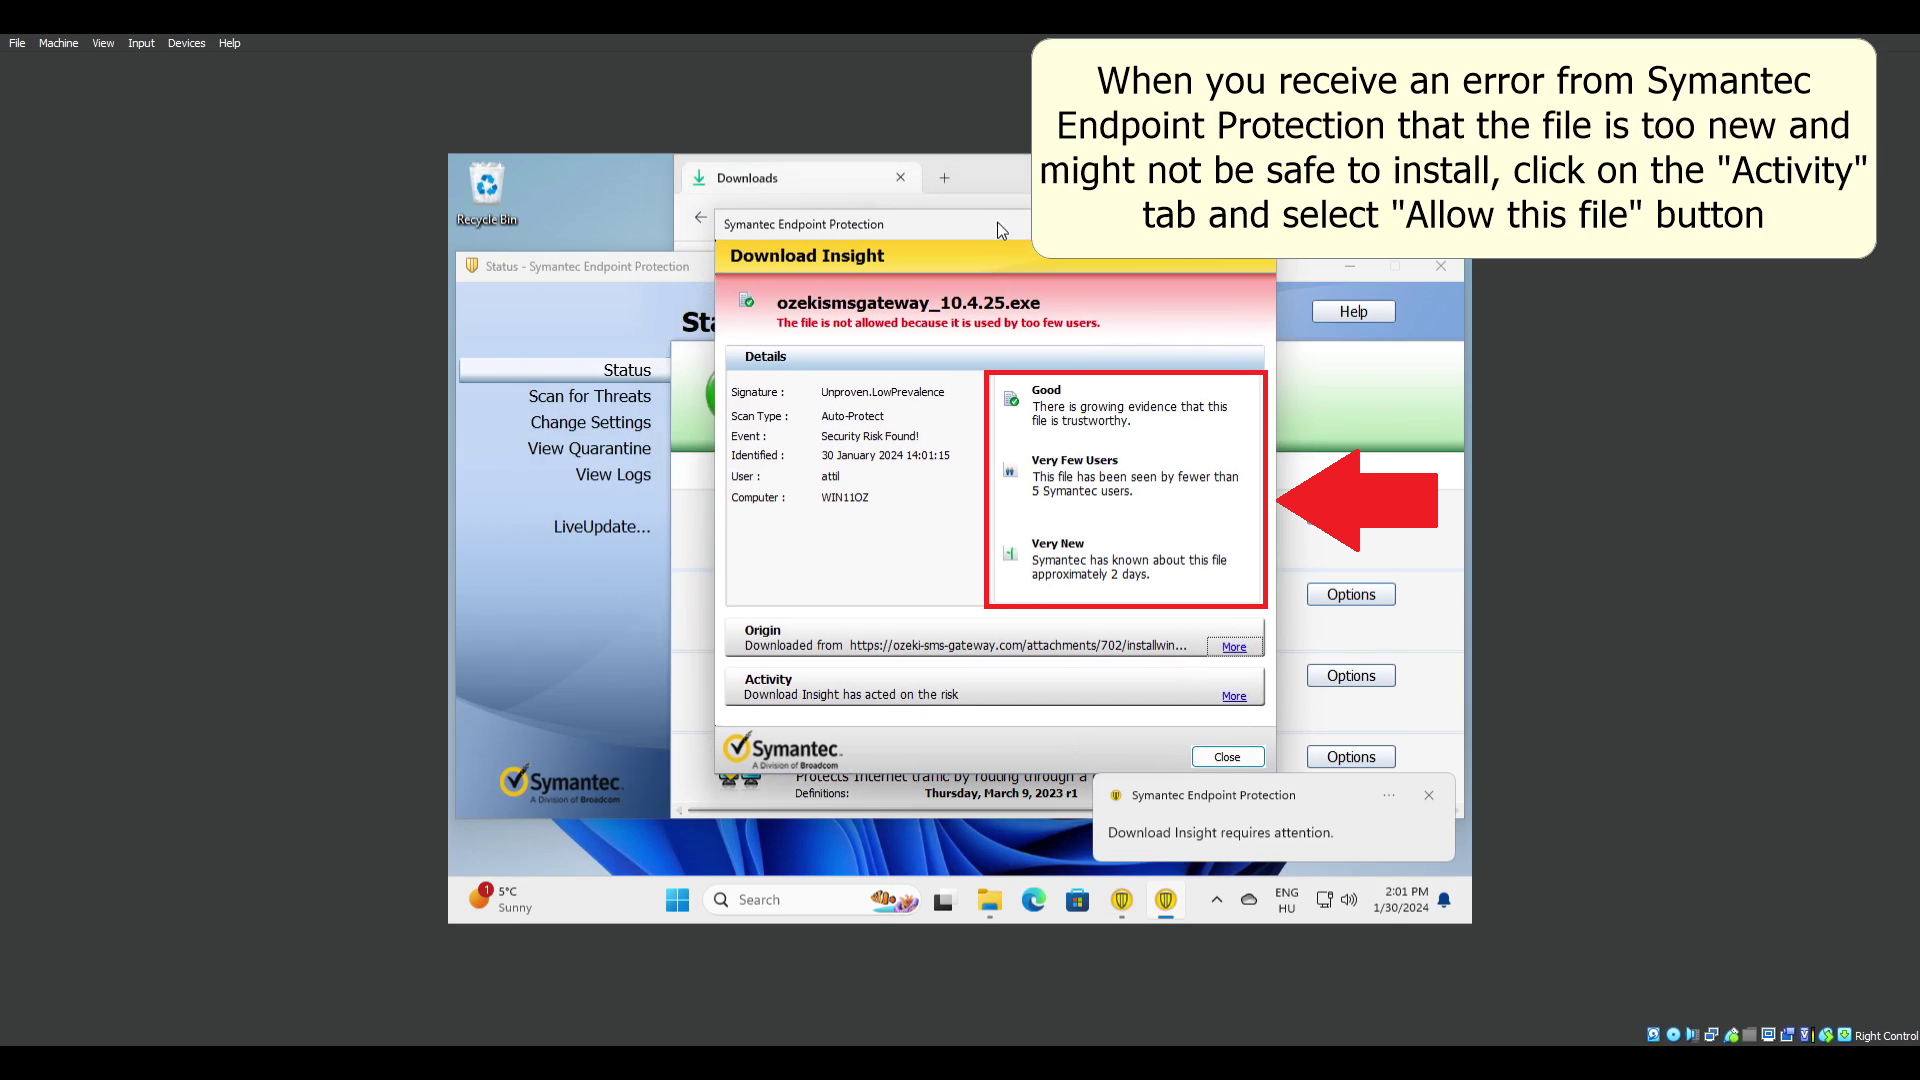Open network status tray icon
1920x1080 pixels.
point(1324,900)
